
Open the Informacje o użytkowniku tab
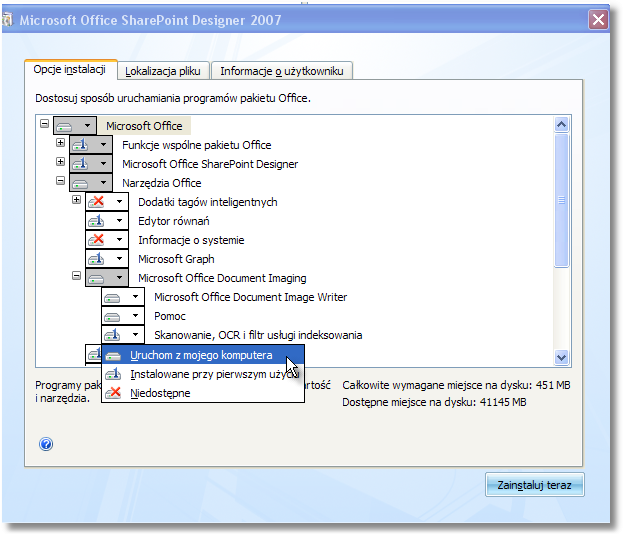click(x=282, y=71)
